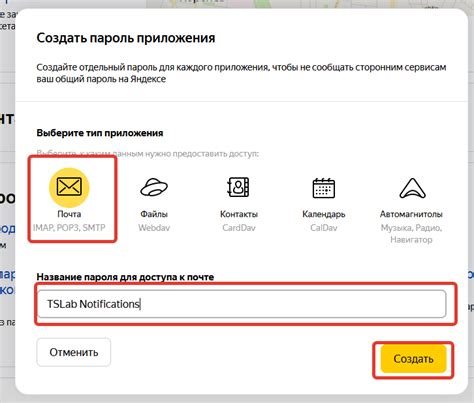
Task: Click the CardDav caption under Контакты
Action: (x=239, y=228)
